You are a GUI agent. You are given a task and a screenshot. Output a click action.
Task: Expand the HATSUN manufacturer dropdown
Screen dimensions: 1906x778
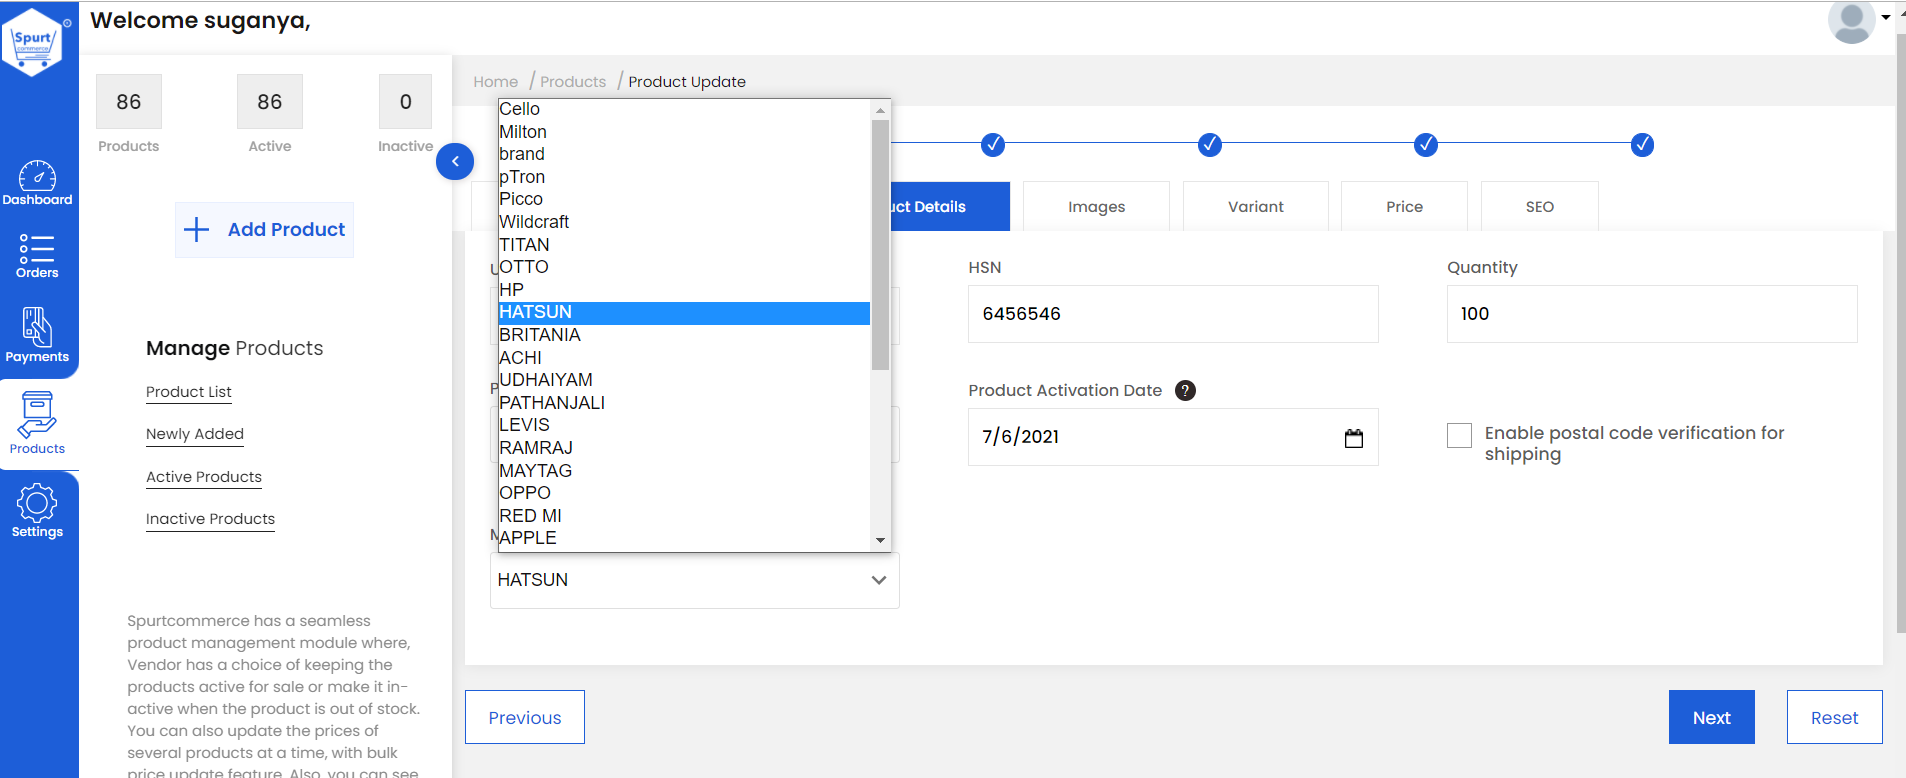695,580
